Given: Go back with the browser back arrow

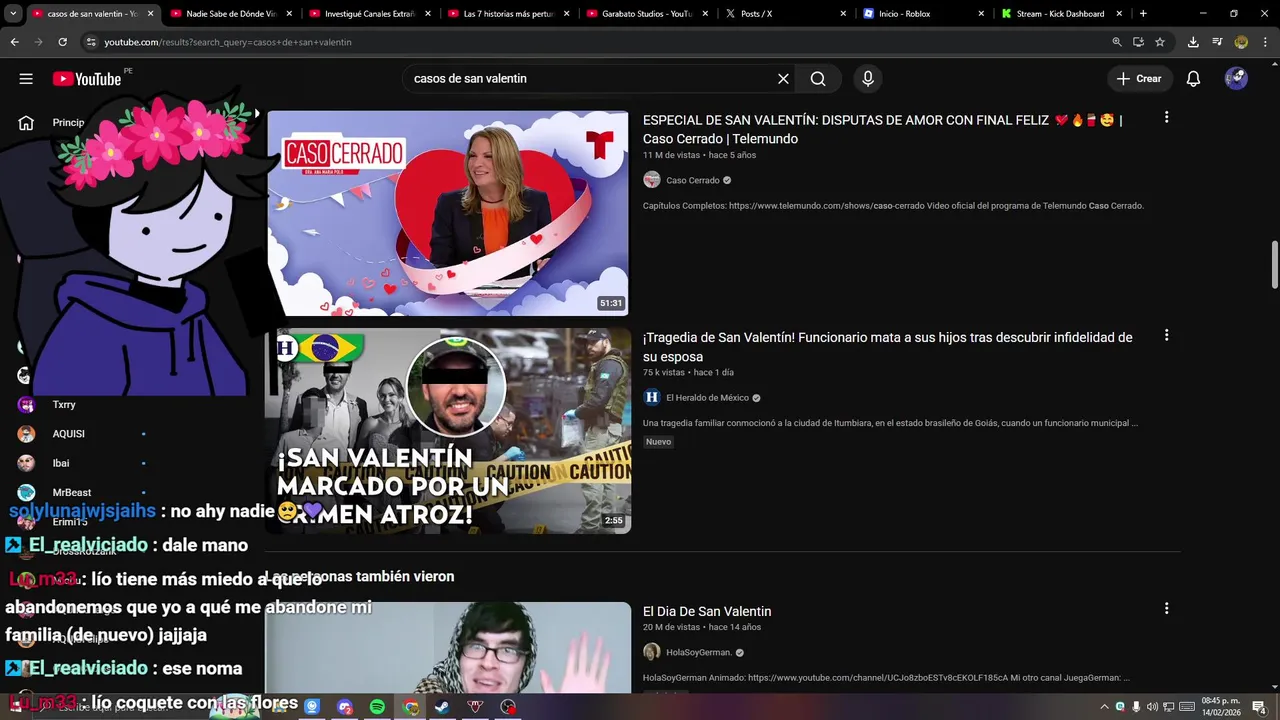Looking at the screenshot, I should (x=14, y=42).
